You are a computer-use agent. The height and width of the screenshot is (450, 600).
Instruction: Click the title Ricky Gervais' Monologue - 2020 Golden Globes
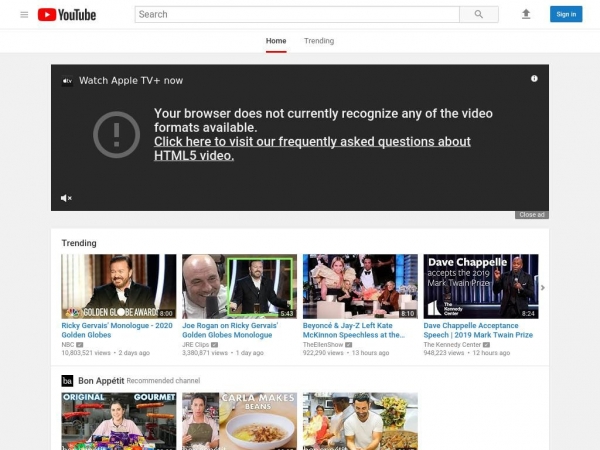117,330
